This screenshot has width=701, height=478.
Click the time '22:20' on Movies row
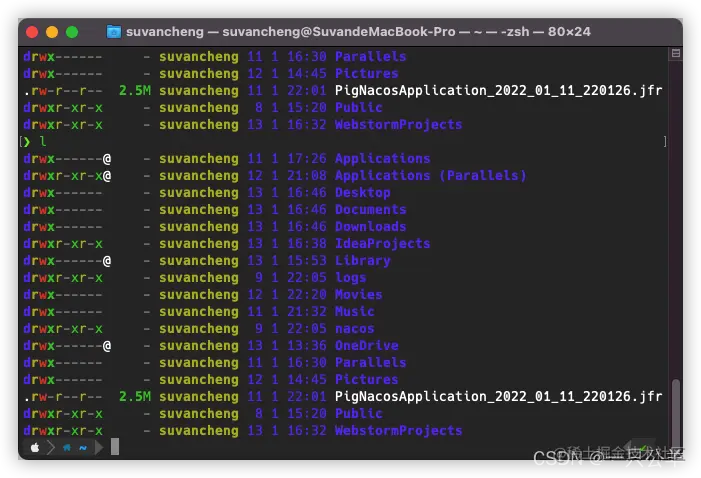[x=307, y=295]
